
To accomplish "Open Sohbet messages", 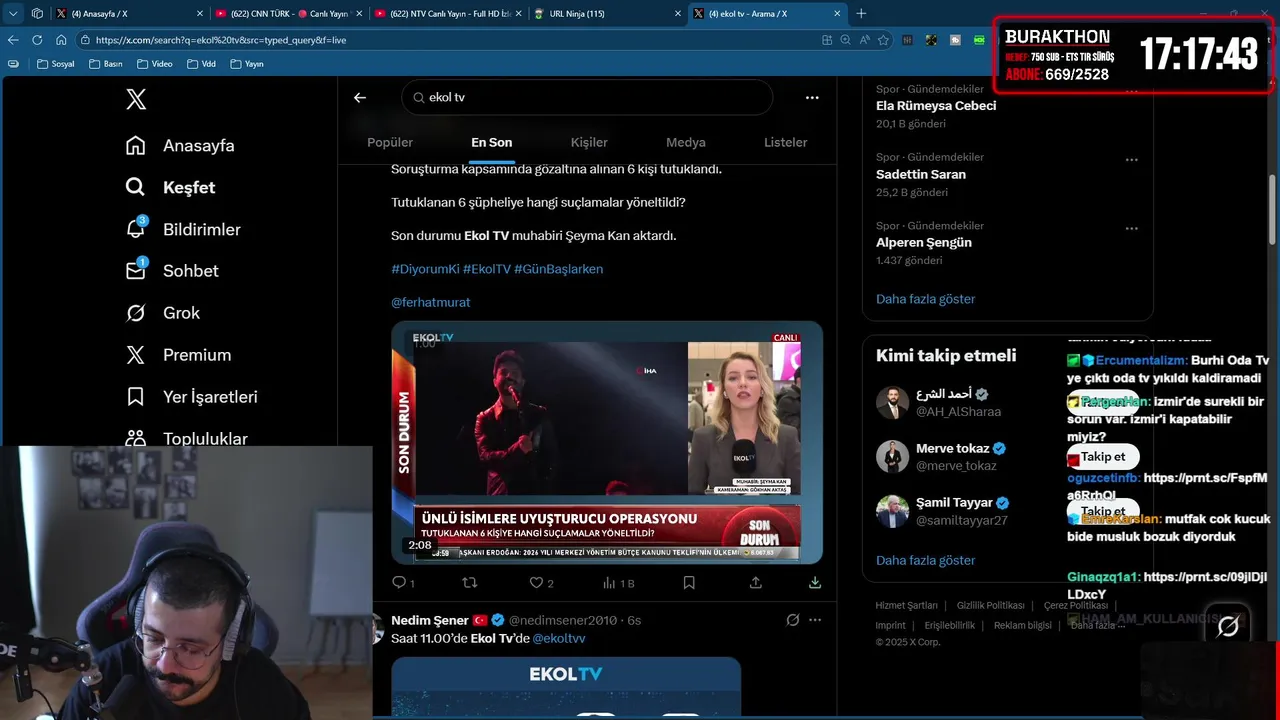I will tap(172, 271).
